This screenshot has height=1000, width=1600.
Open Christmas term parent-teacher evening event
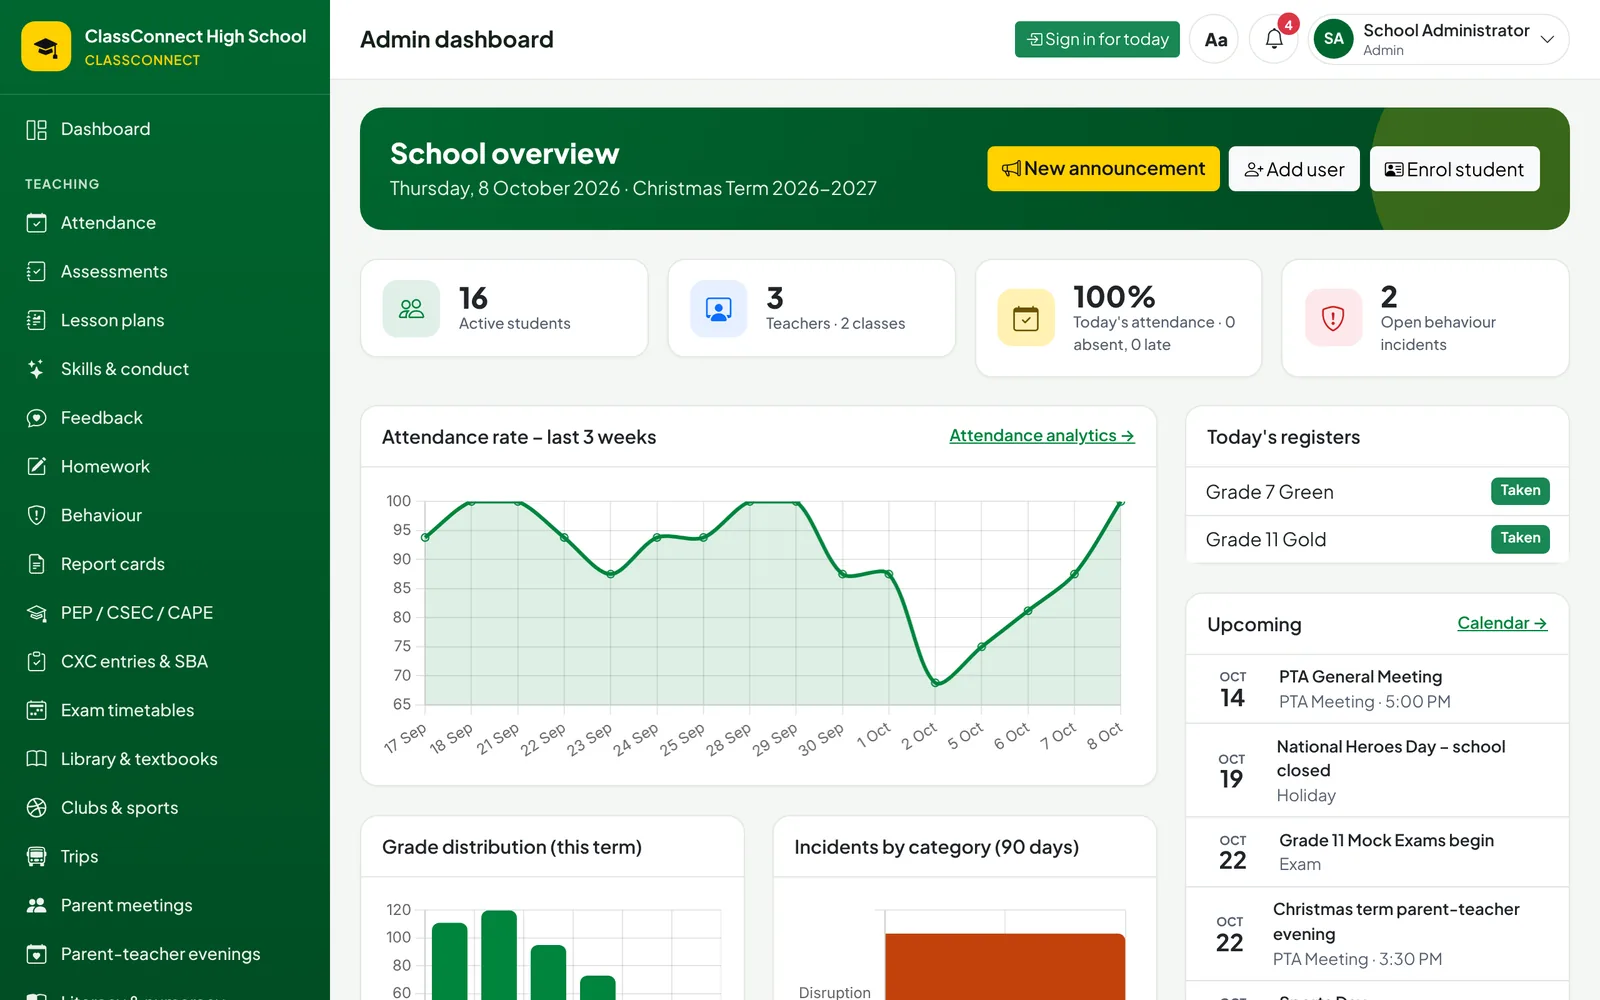[x=1377, y=934]
